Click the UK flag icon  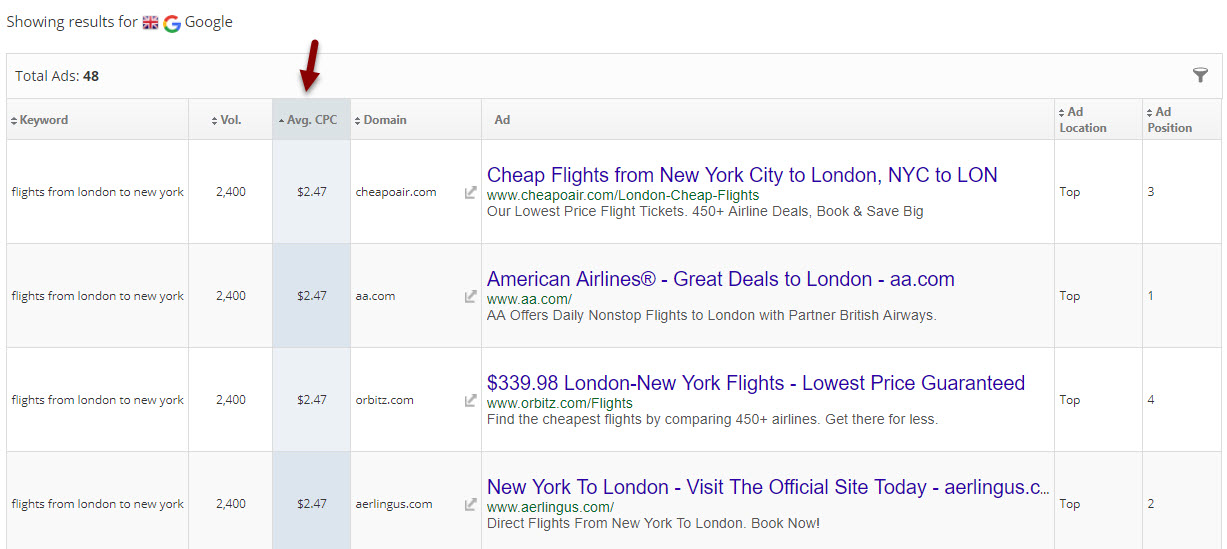coord(150,23)
